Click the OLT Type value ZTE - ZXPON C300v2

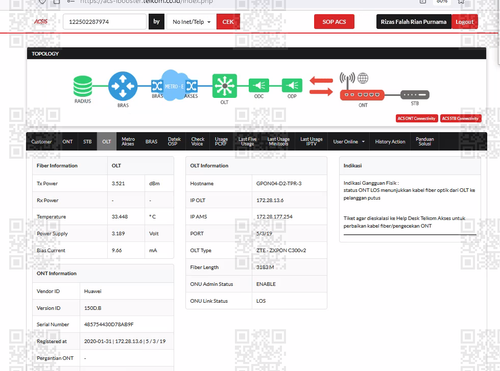click(281, 250)
